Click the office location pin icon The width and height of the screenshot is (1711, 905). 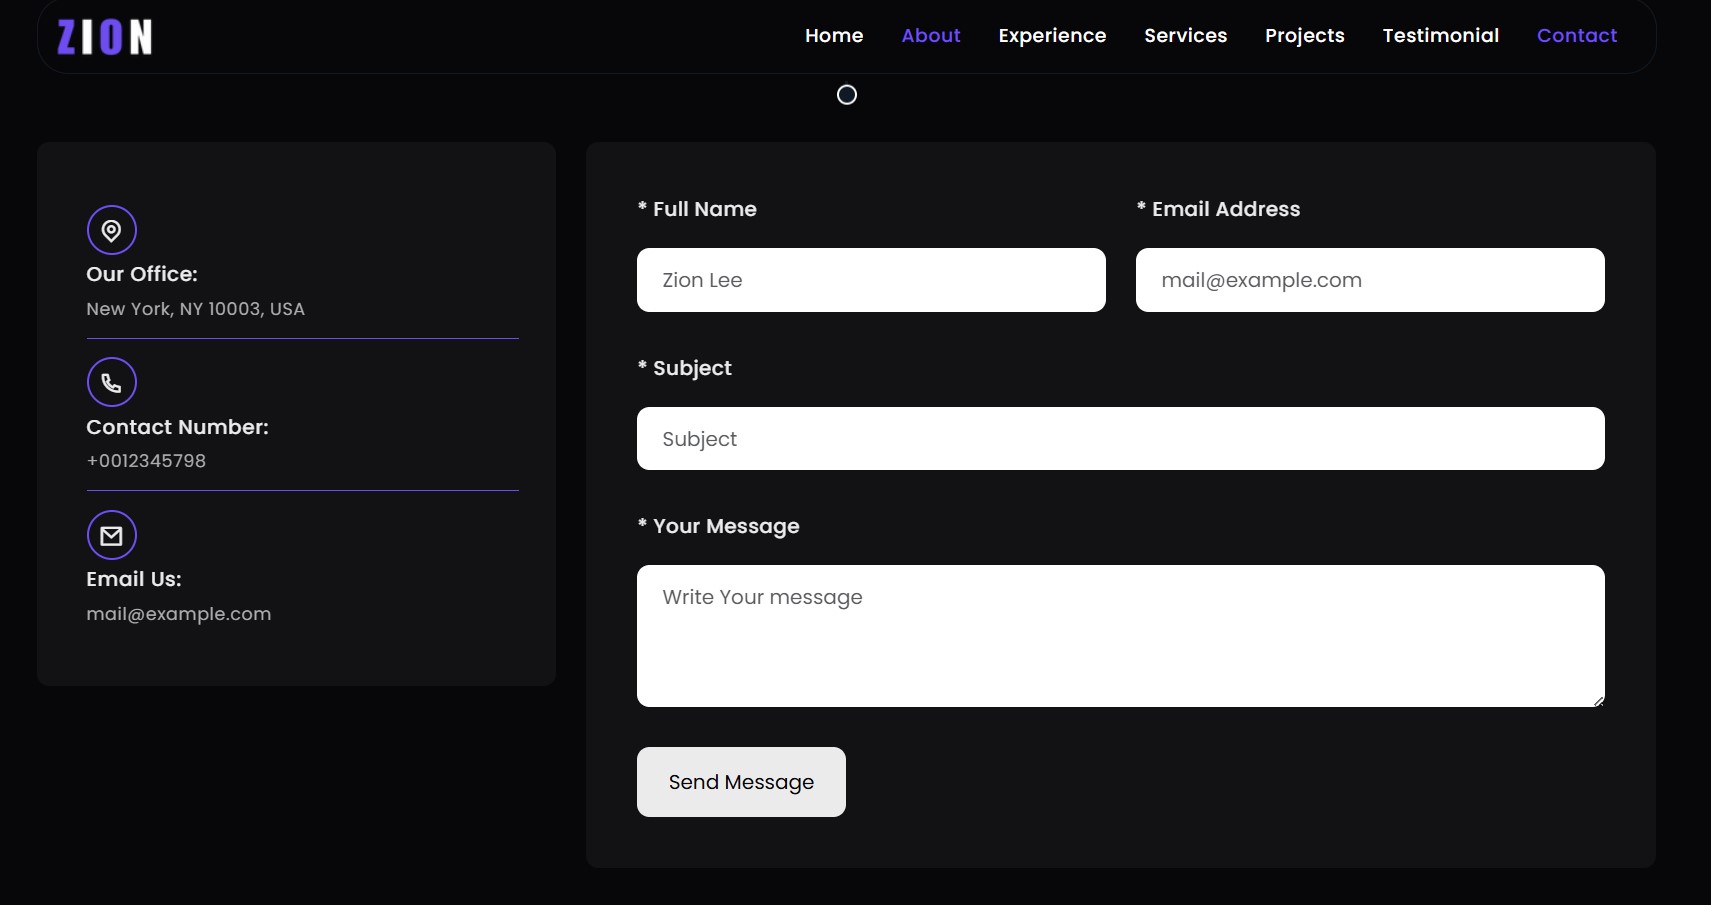click(112, 231)
